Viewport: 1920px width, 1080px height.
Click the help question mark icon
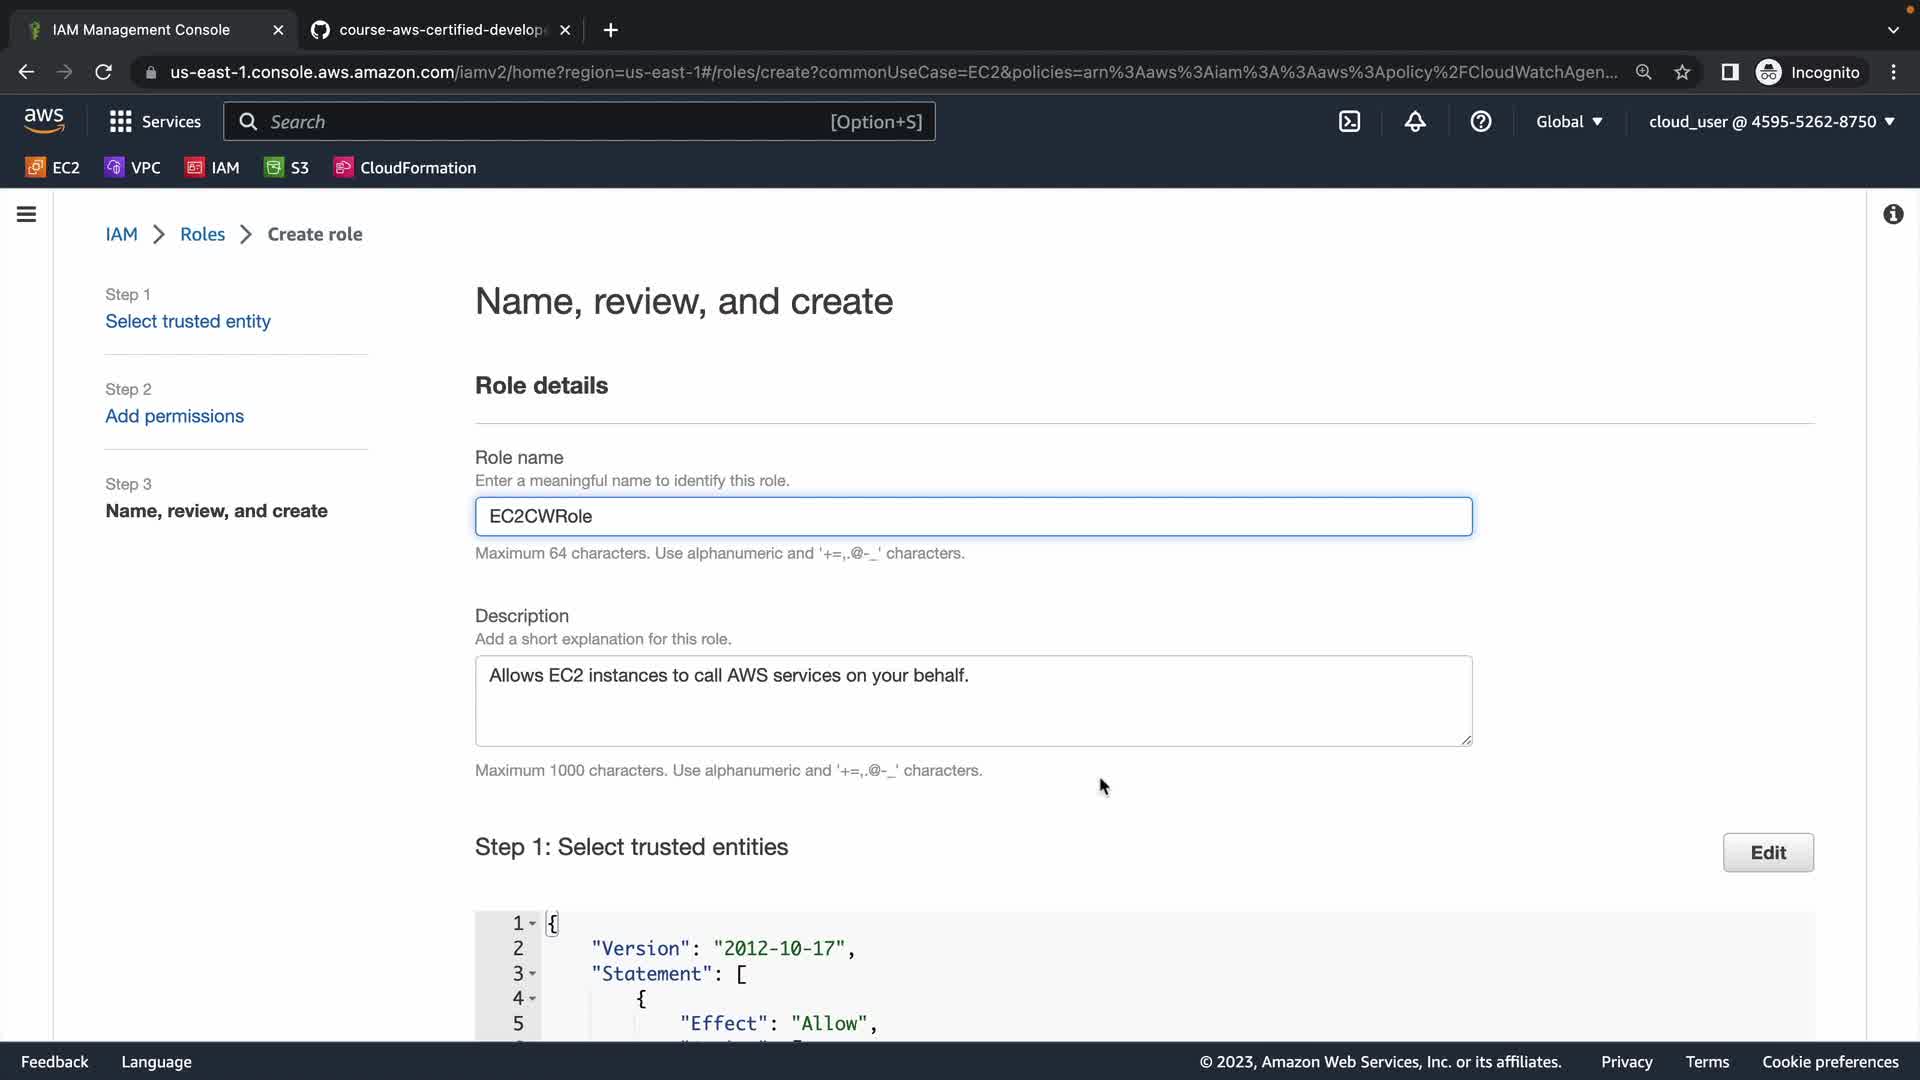pyautogui.click(x=1480, y=122)
